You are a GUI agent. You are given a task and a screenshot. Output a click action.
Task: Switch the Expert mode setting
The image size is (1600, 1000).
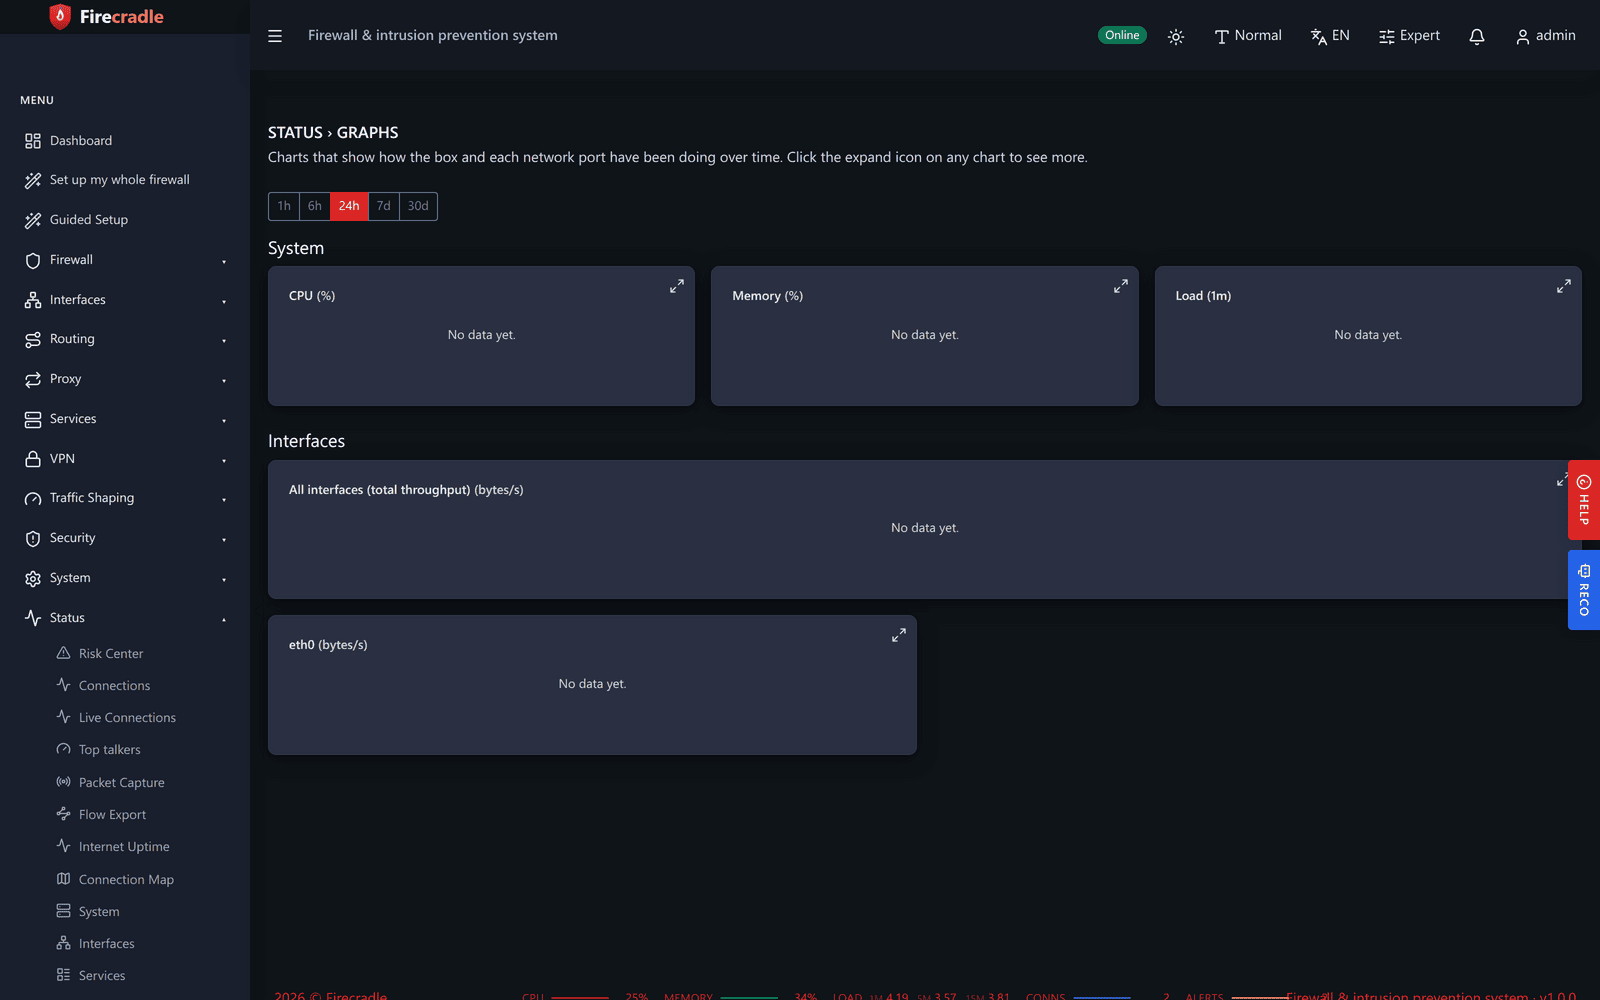point(1410,36)
